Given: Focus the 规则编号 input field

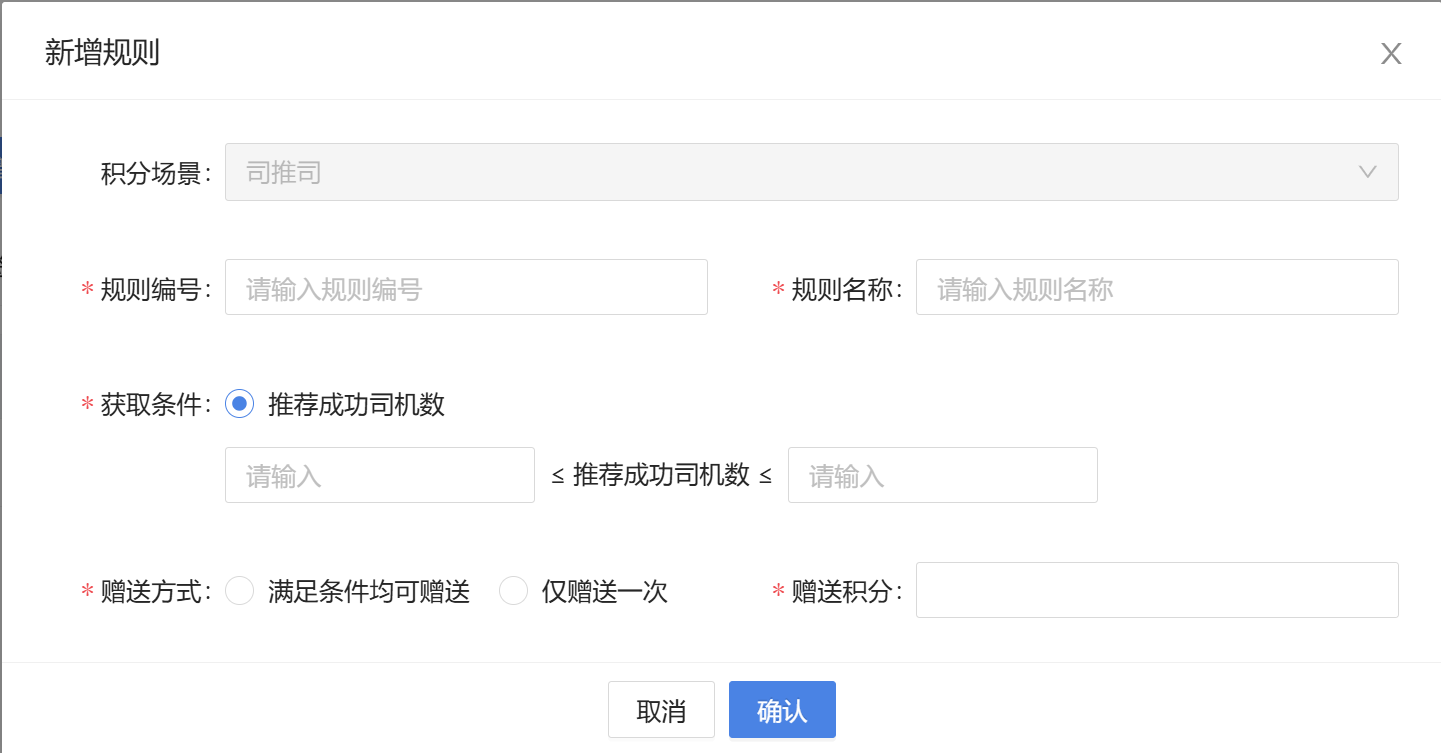Looking at the screenshot, I should 466,288.
